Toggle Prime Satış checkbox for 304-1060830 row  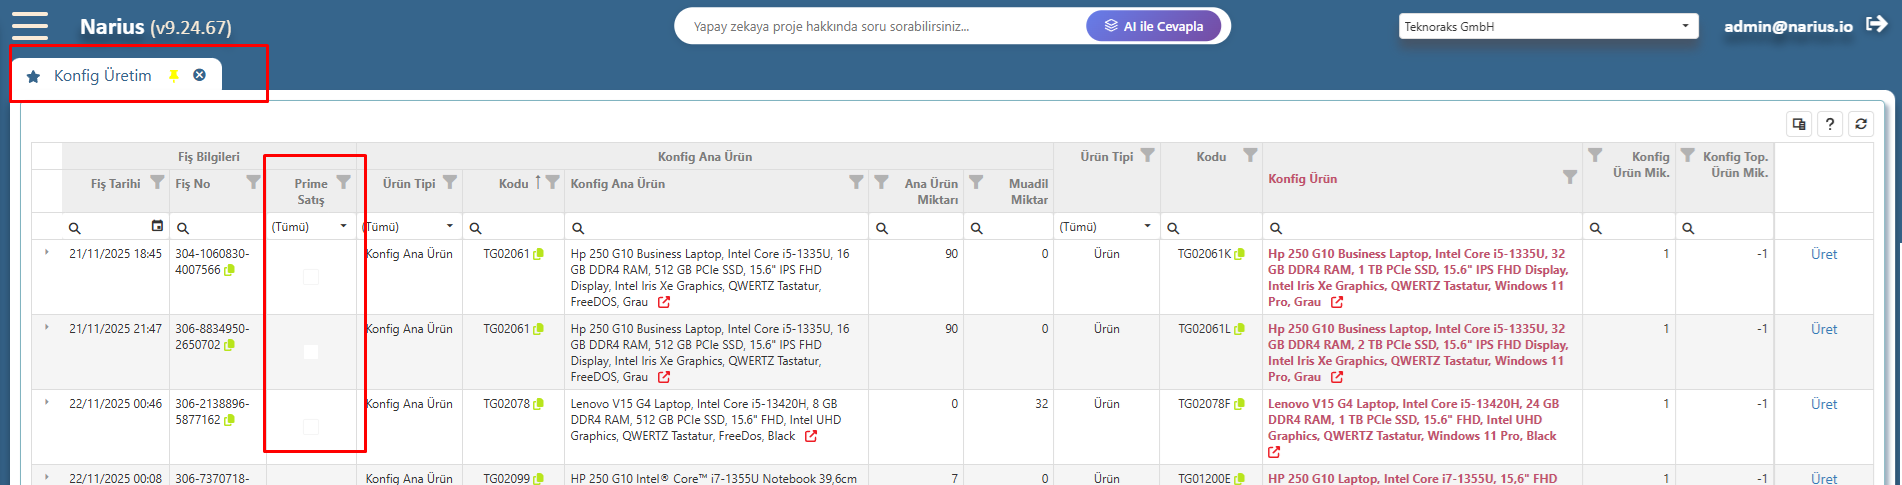311,277
